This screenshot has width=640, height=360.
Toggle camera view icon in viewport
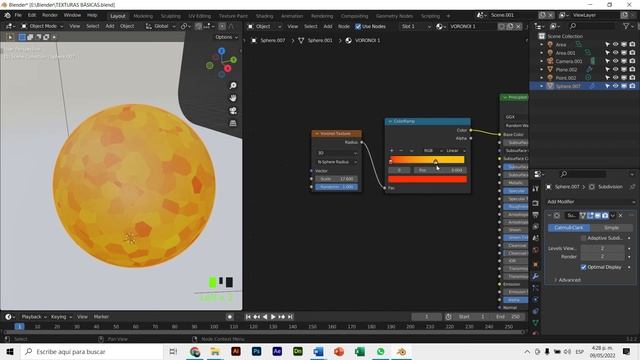coord(233,111)
